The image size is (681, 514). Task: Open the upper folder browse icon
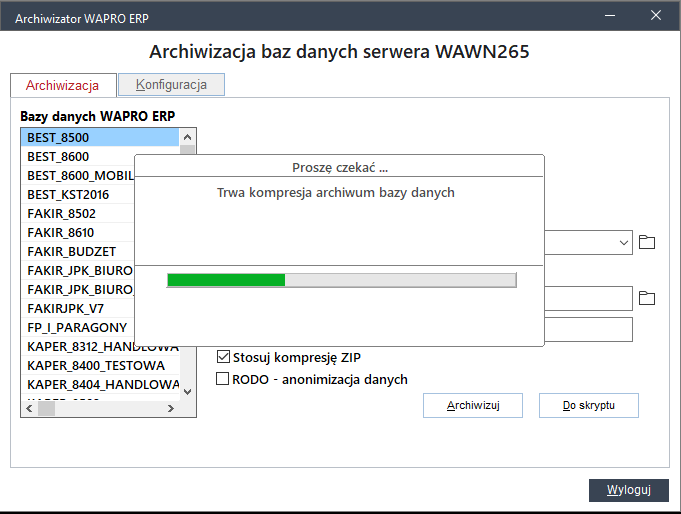(x=647, y=242)
